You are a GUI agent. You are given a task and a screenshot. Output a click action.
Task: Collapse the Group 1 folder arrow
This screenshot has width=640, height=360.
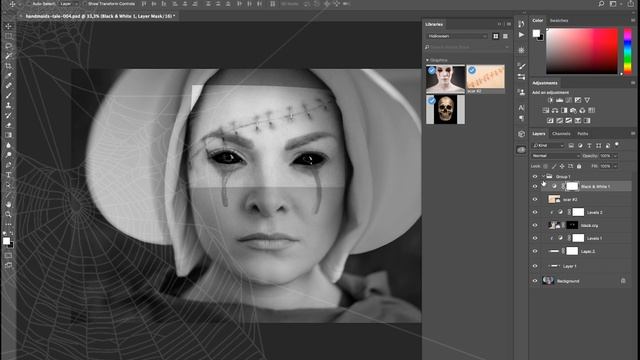coord(543,176)
